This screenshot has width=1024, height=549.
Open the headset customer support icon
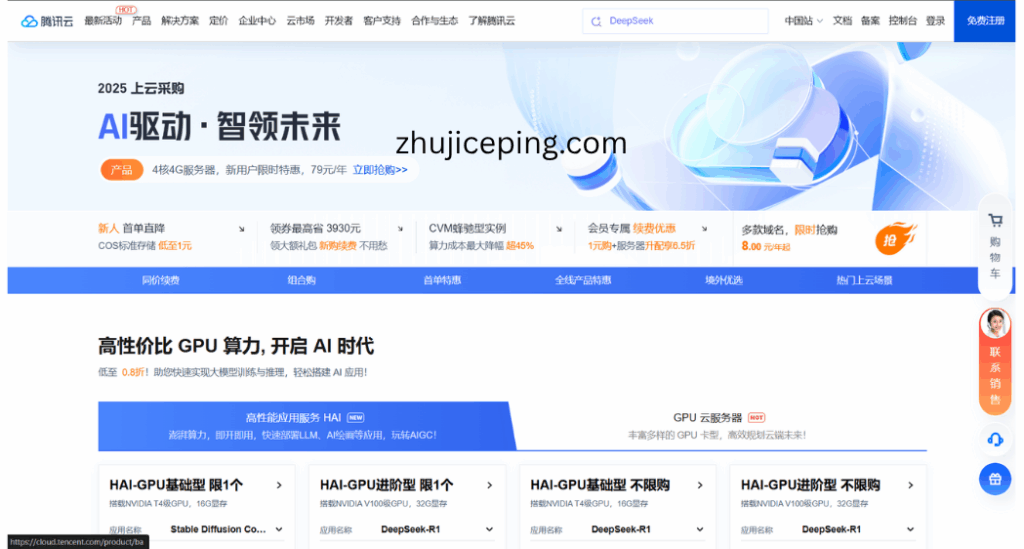[x=995, y=439]
